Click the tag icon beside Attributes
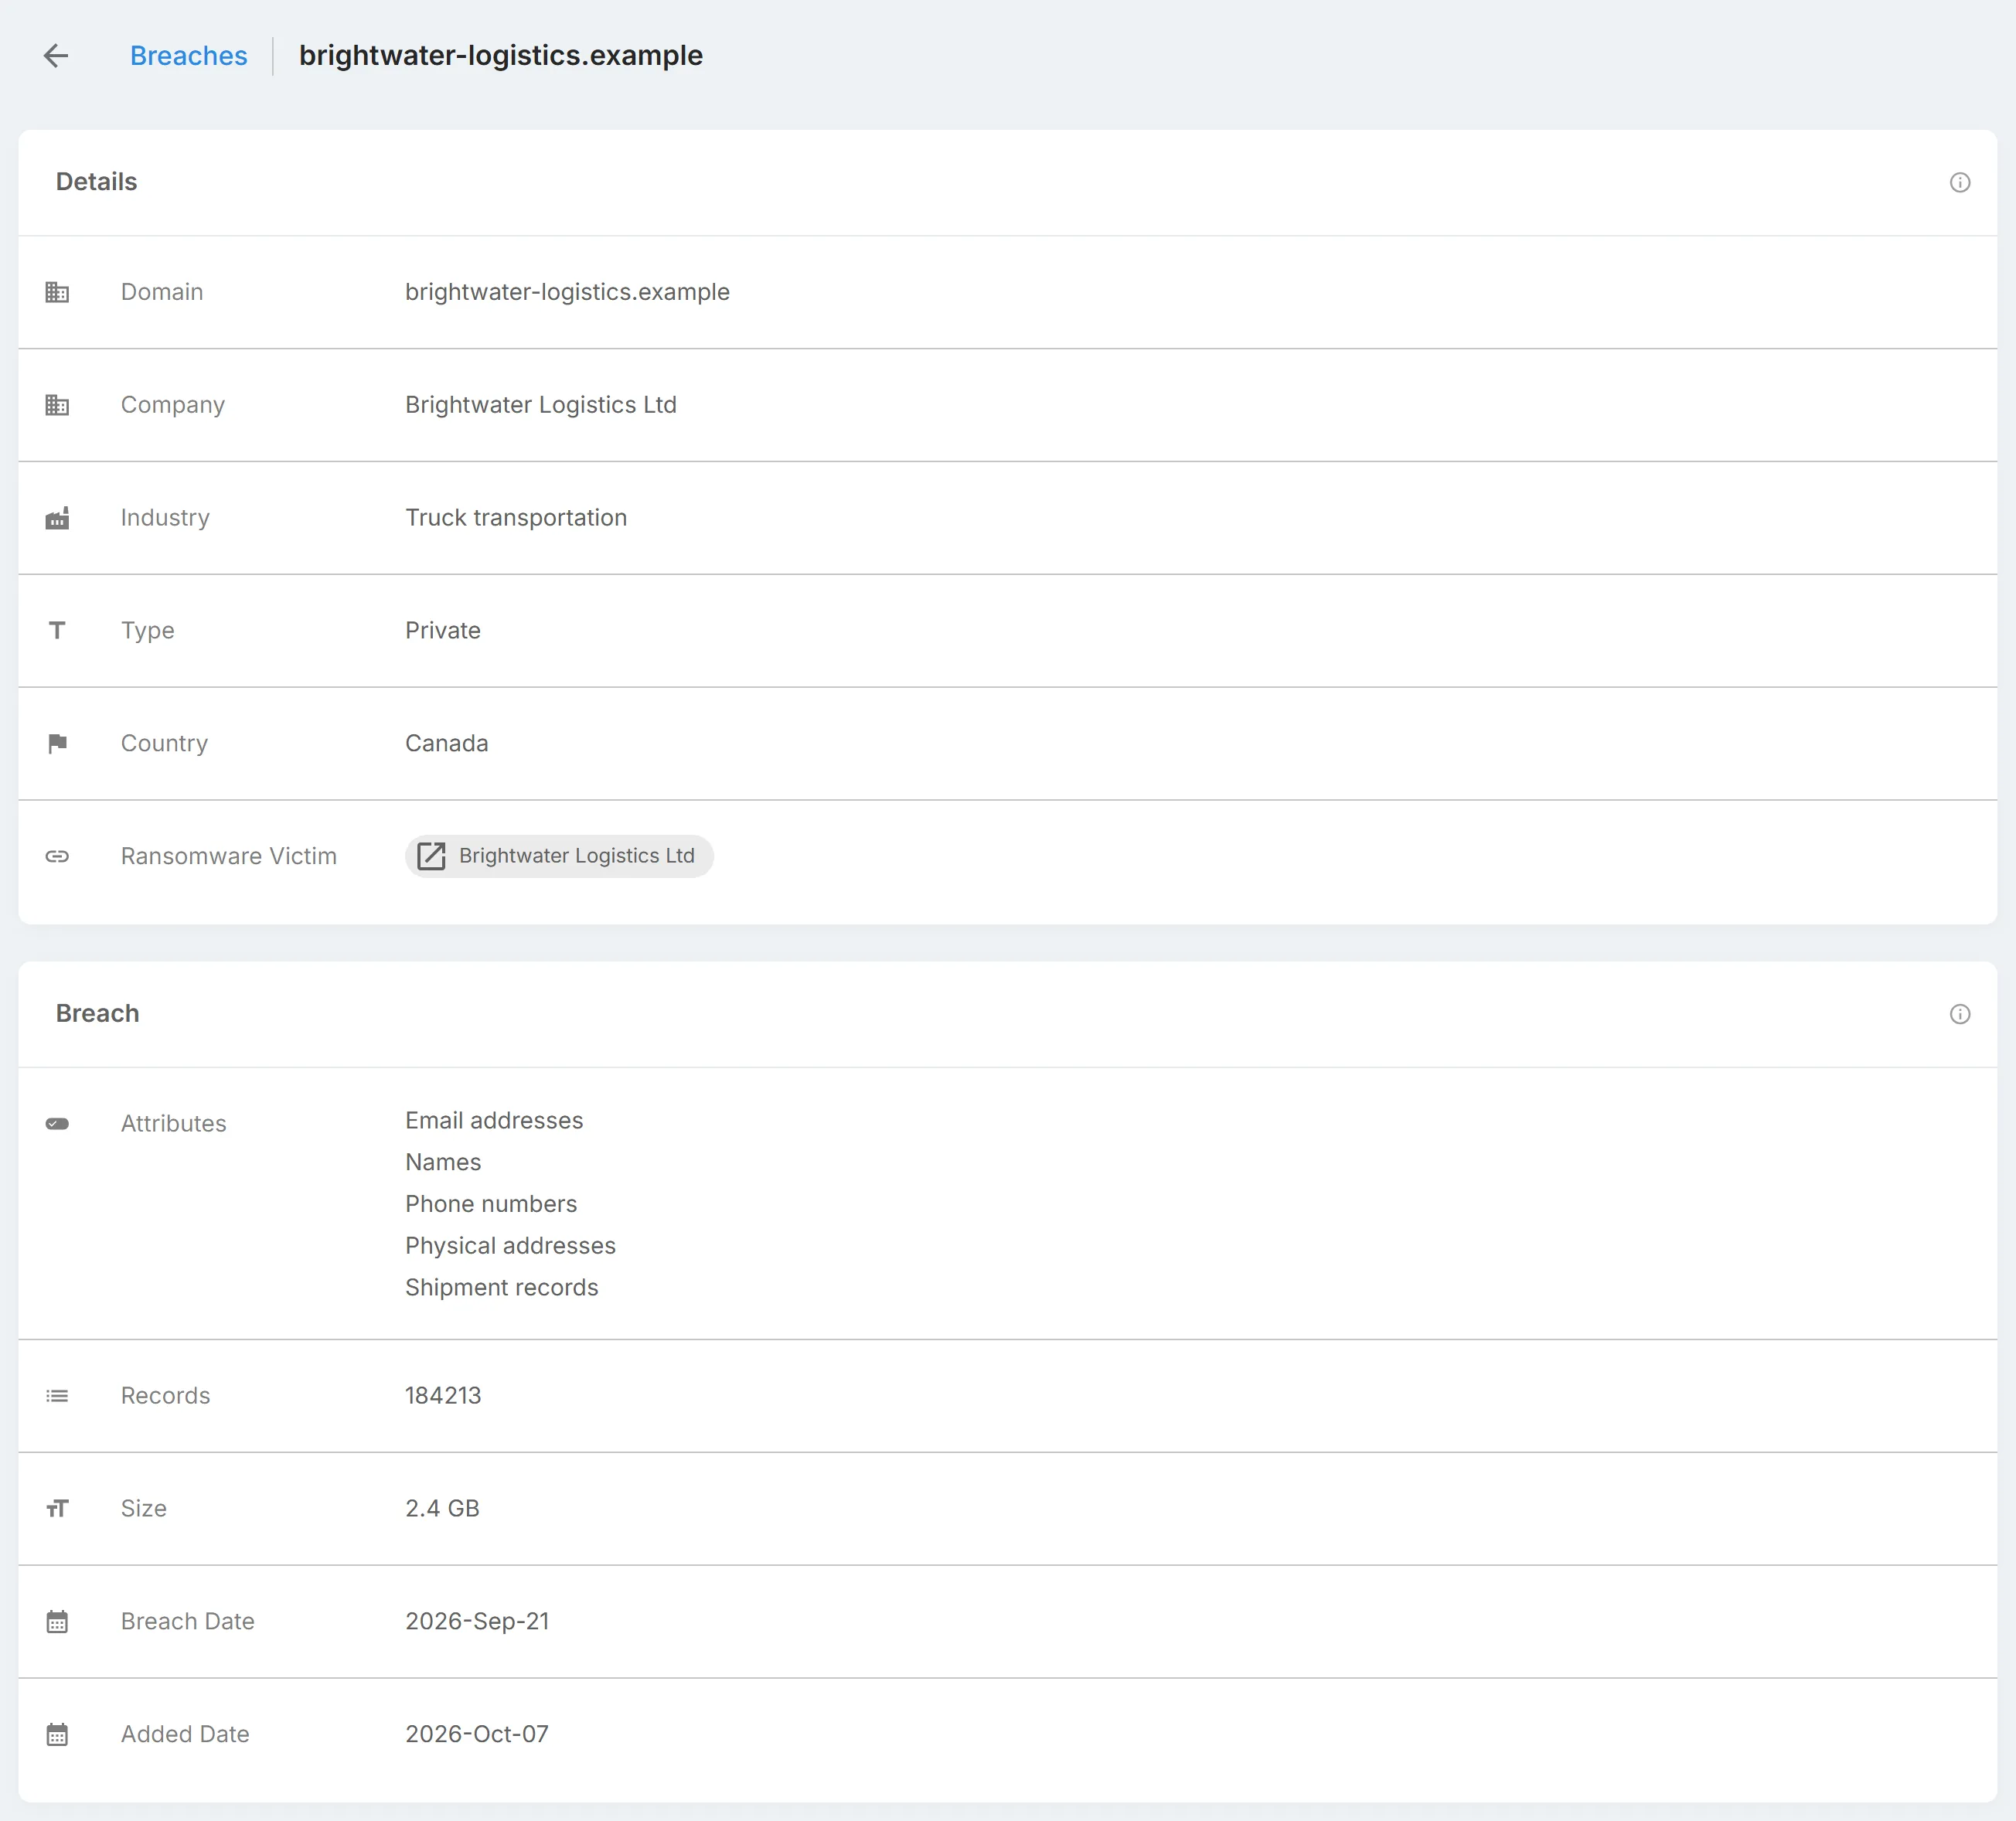The image size is (2016, 1821). pos(57,1123)
